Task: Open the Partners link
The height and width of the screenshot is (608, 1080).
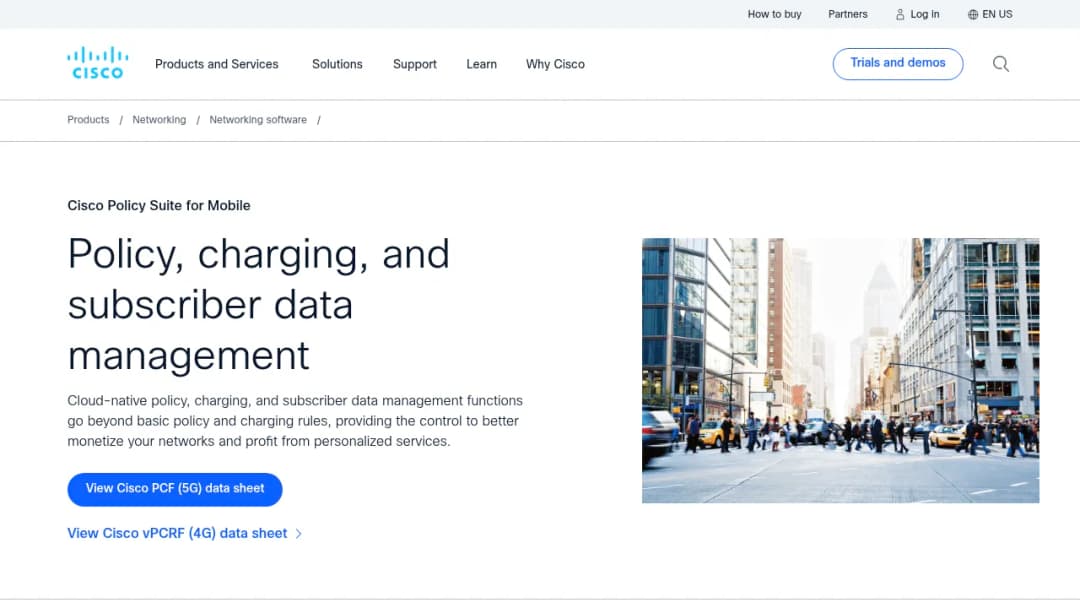Action: [x=847, y=14]
